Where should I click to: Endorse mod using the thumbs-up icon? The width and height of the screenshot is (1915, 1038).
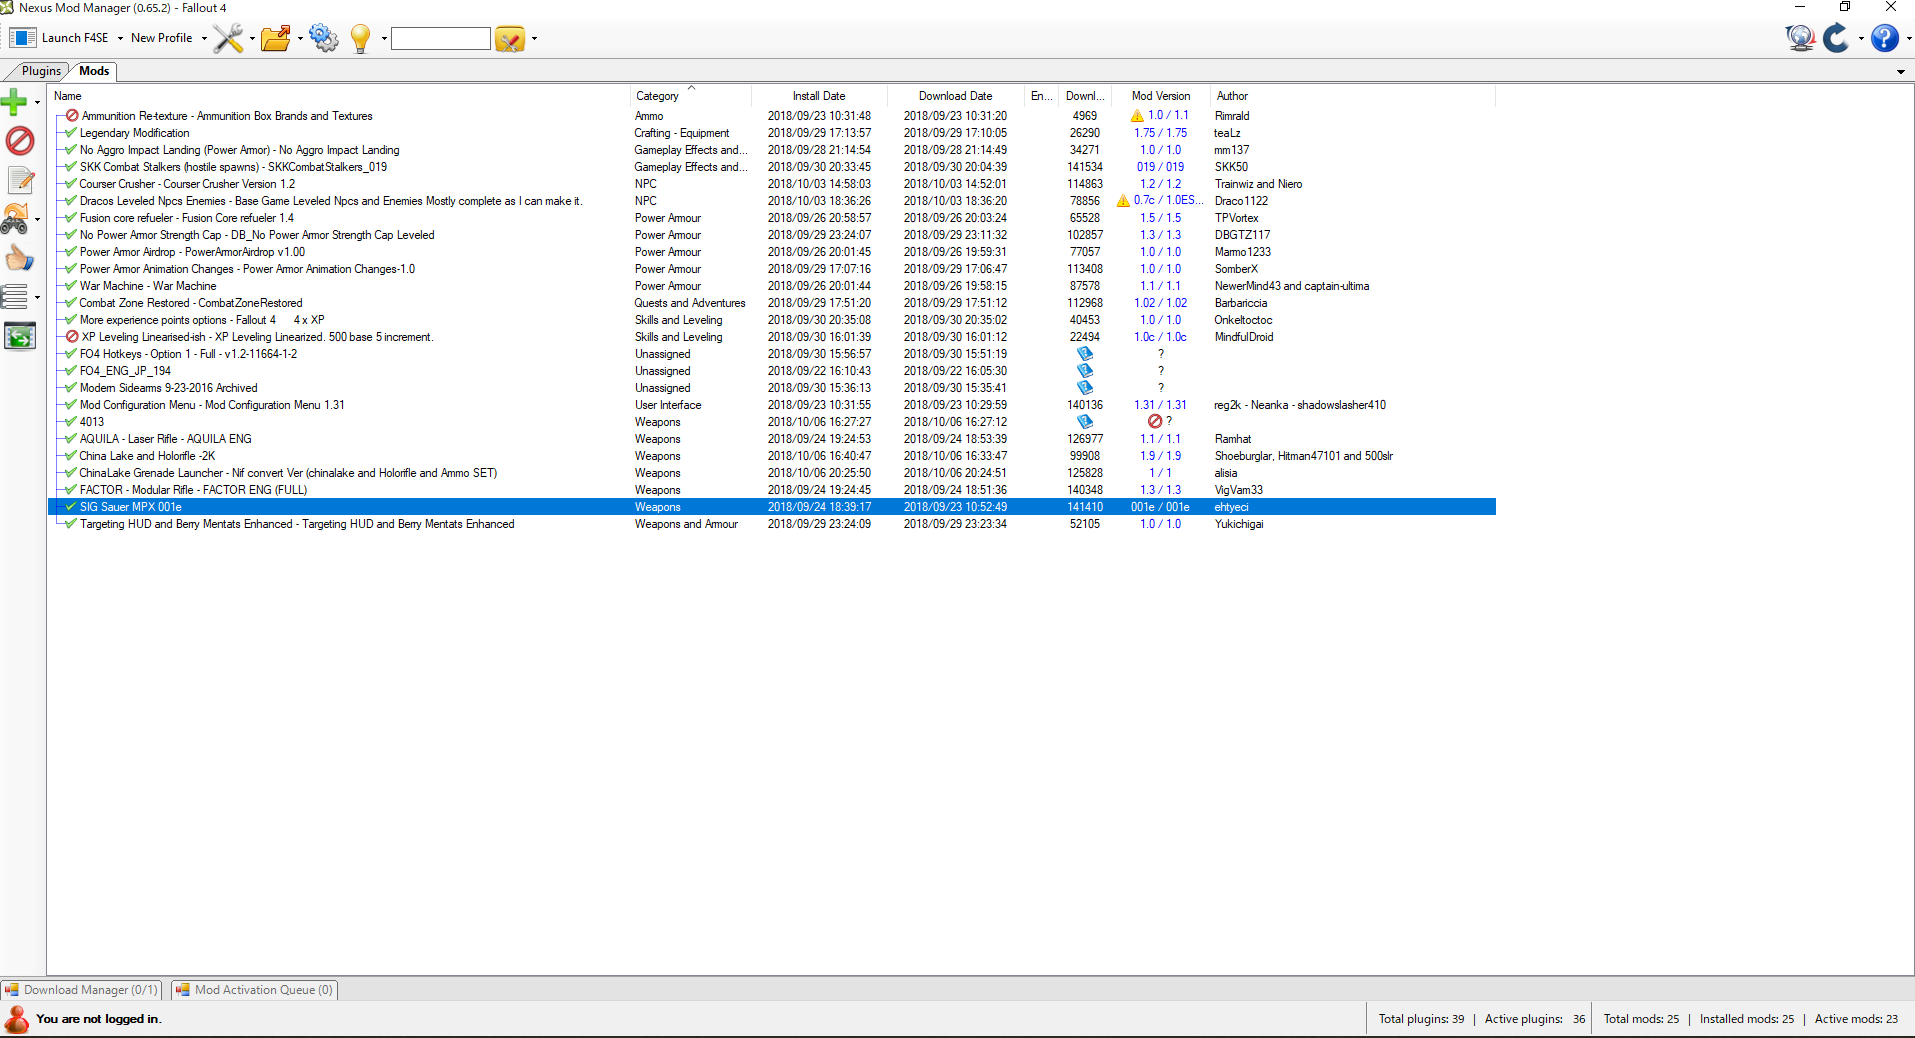pyautogui.click(x=20, y=259)
